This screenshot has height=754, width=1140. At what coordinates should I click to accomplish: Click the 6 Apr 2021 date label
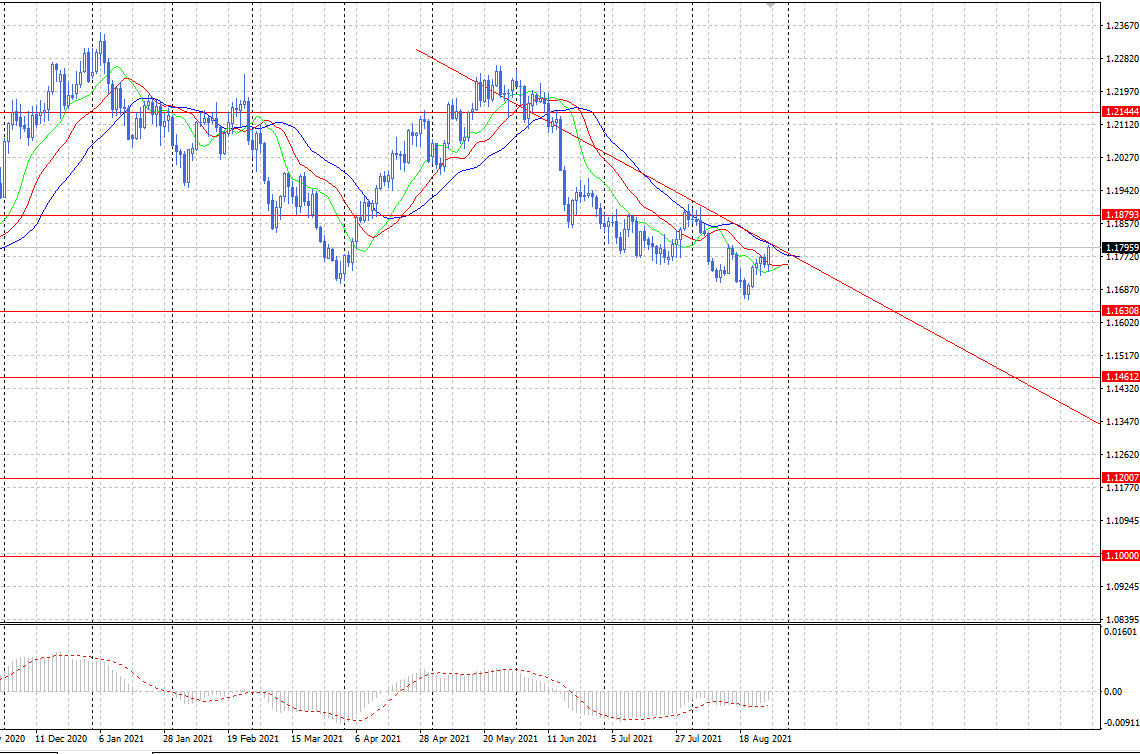point(378,739)
